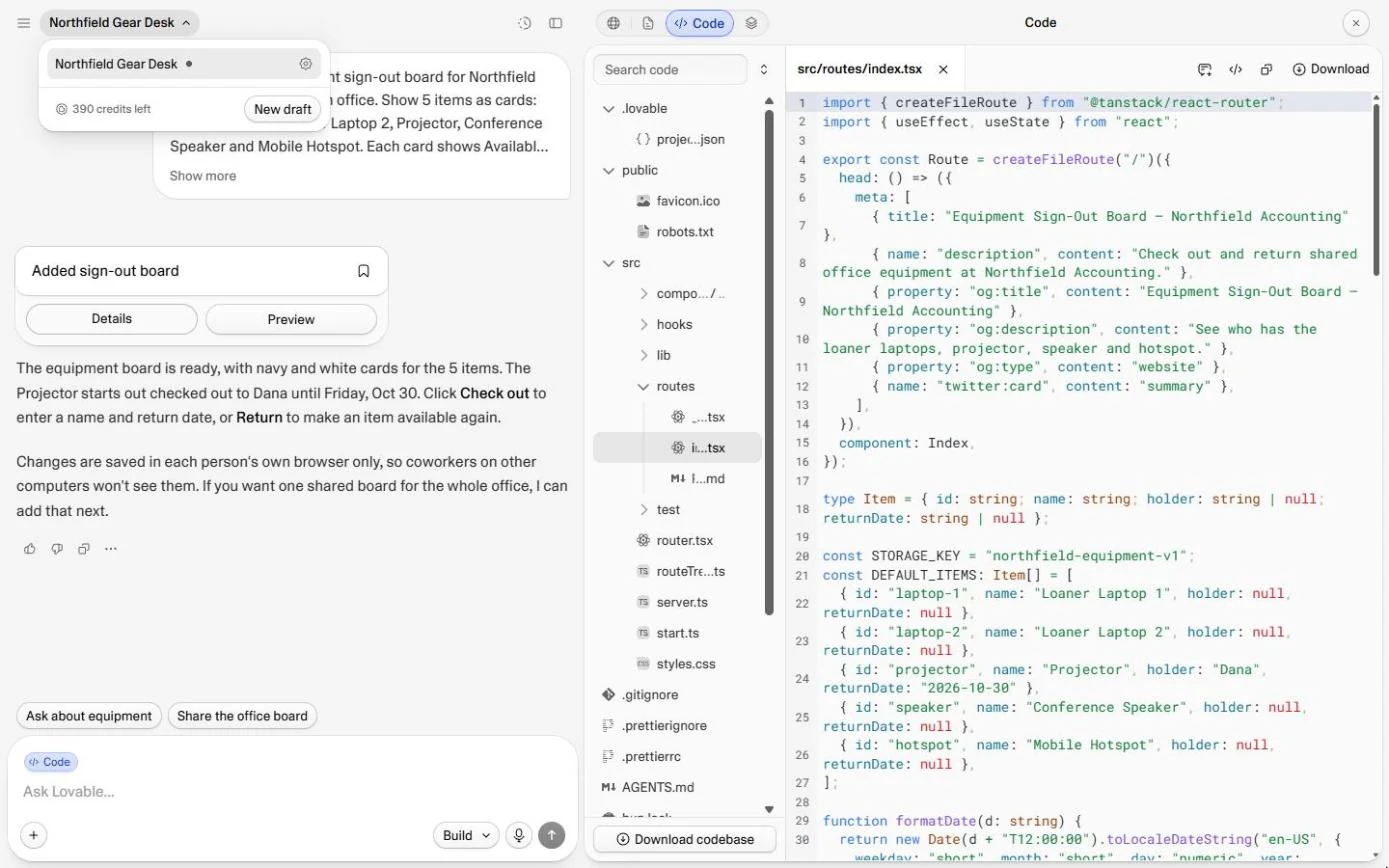Click the code brackets icon beside Download

click(1235, 69)
